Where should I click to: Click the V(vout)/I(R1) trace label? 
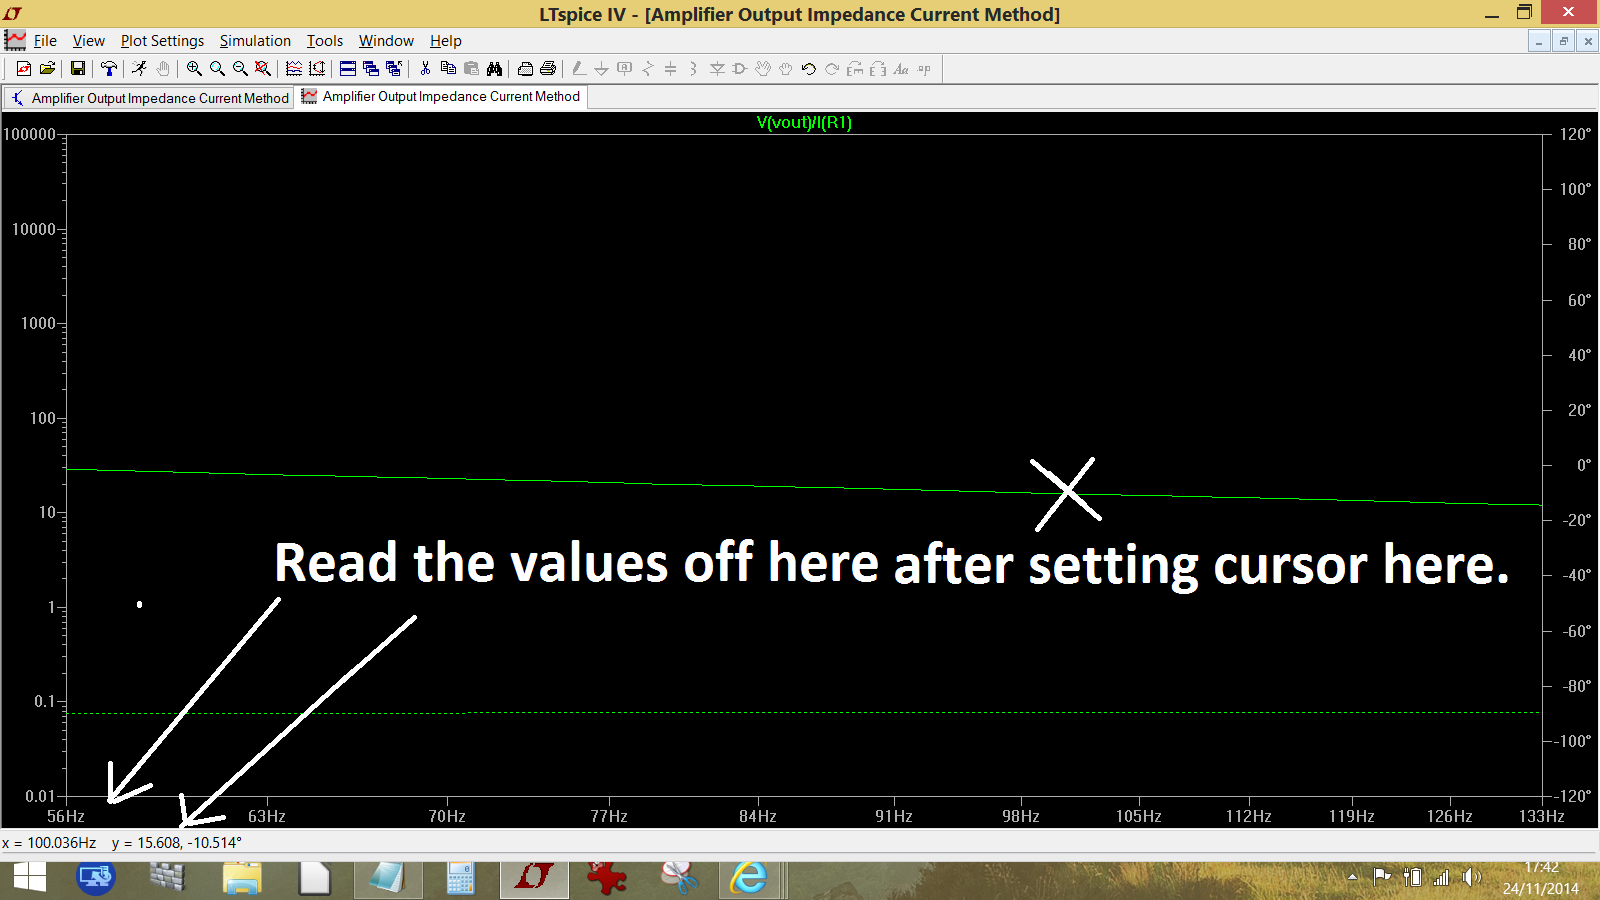[x=804, y=122]
